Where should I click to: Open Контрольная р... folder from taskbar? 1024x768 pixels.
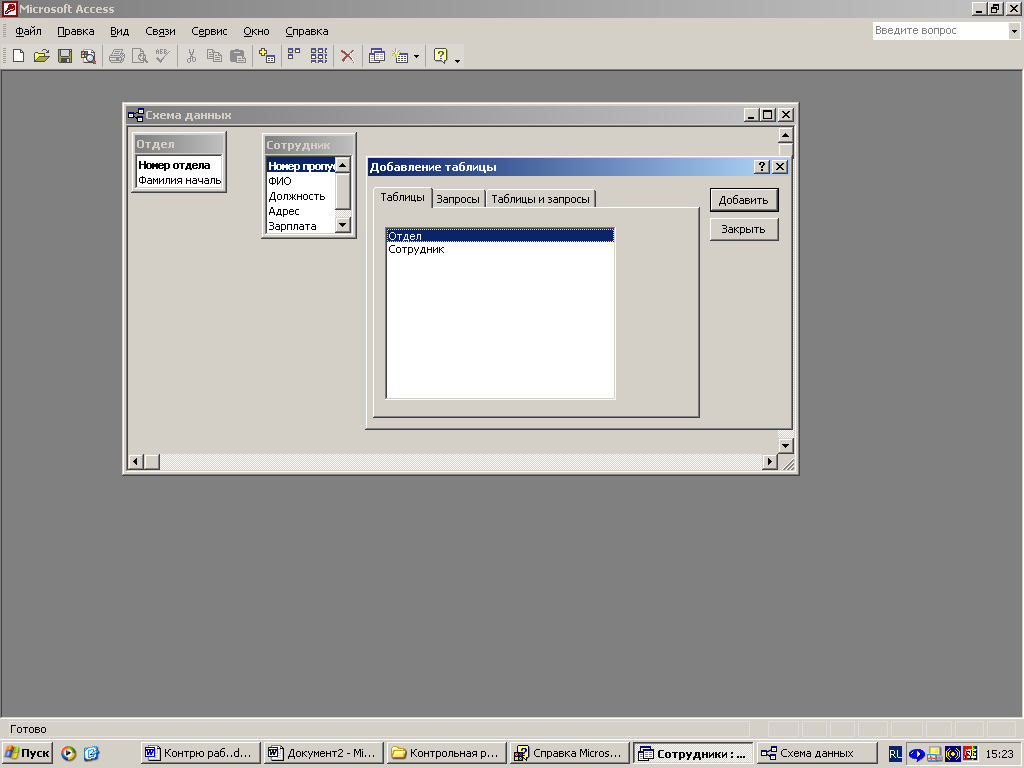pyautogui.click(x=446, y=753)
